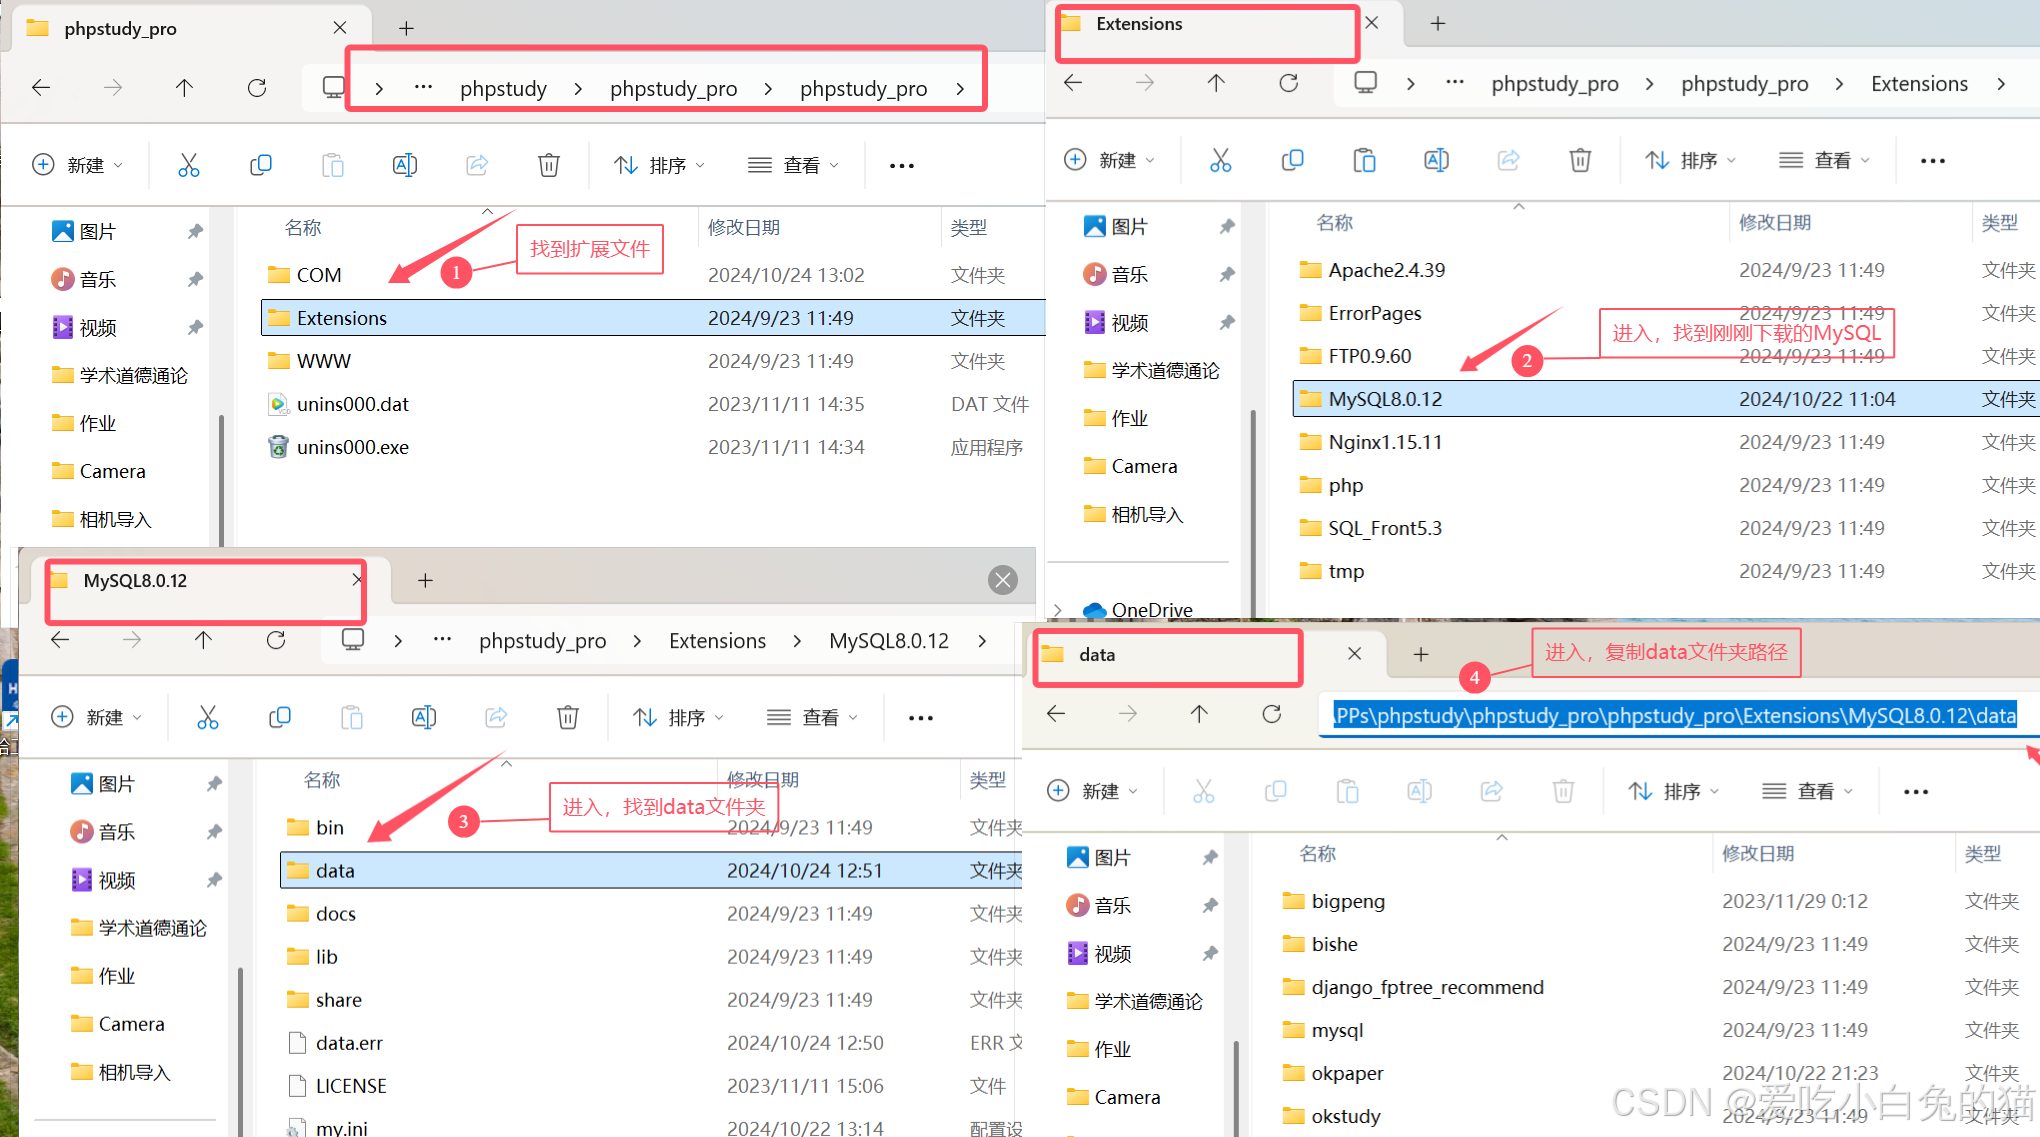Viewport: 2040px width, 1137px height.
Task: Open the 查看 dropdown in data window
Action: [x=1808, y=791]
